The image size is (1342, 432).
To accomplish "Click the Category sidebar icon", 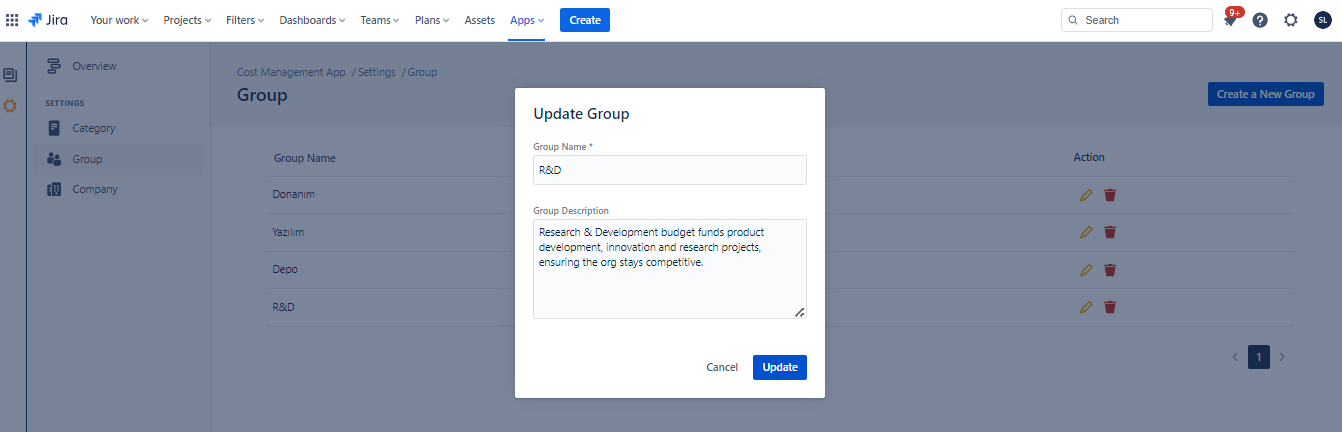I will (55, 128).
